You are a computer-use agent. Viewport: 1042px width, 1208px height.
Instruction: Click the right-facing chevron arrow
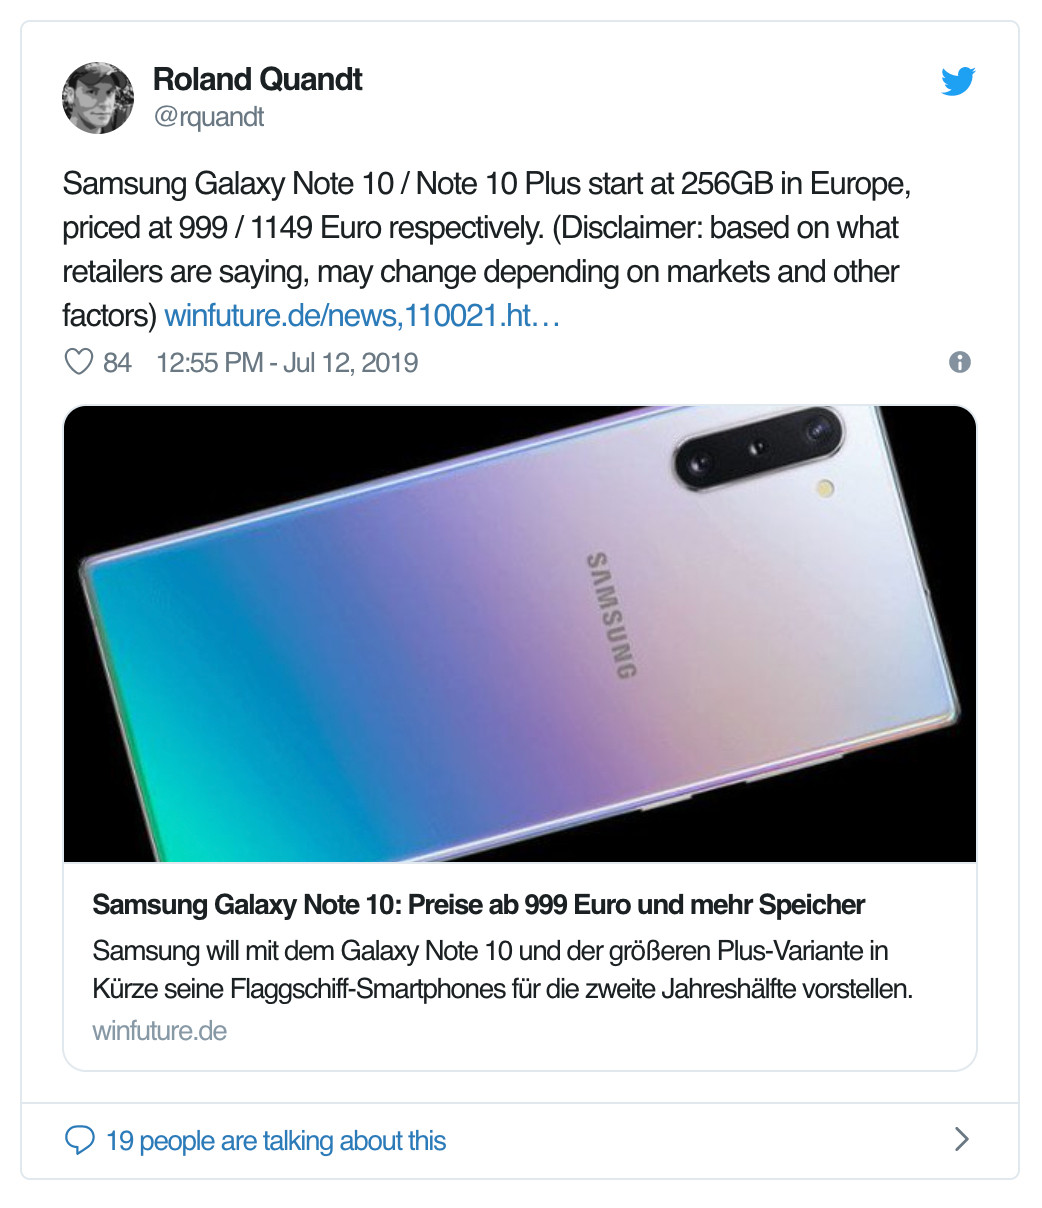tap(961, 1139)
